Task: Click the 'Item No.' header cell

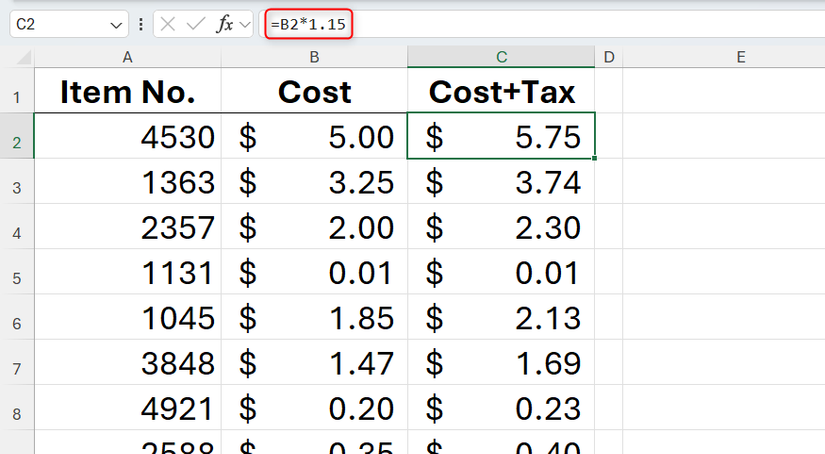Action: tap(128, 90)
